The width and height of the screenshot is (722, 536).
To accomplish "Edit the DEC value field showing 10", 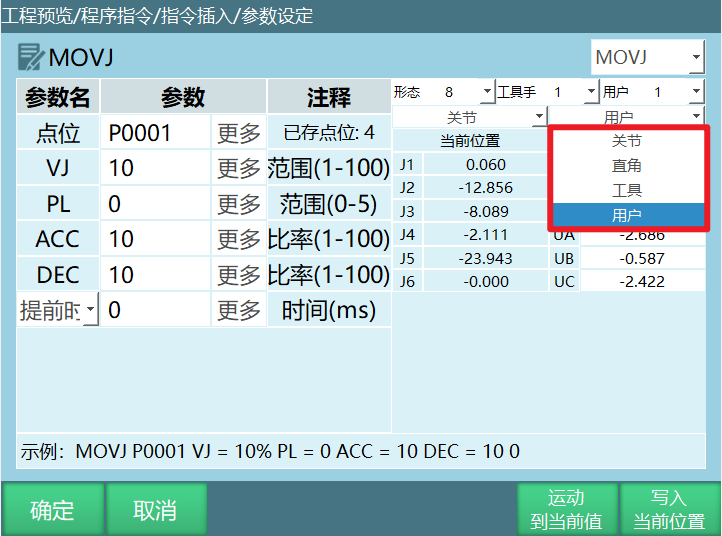I will pos(156,274).
